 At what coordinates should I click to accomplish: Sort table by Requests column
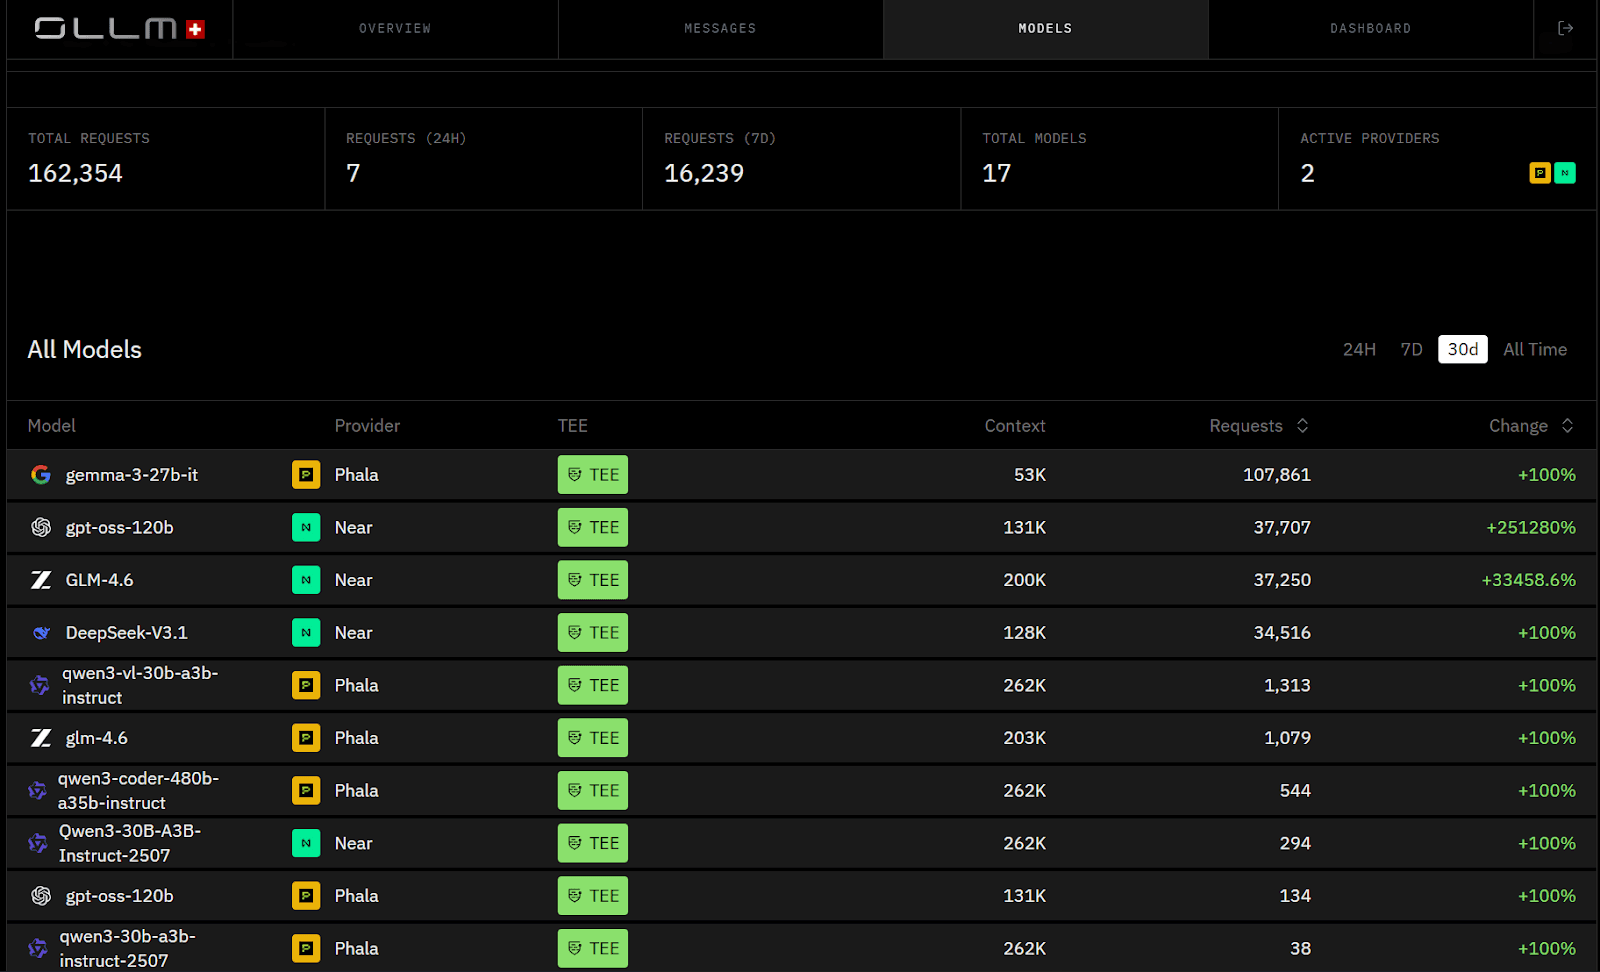pos(1259,426)
